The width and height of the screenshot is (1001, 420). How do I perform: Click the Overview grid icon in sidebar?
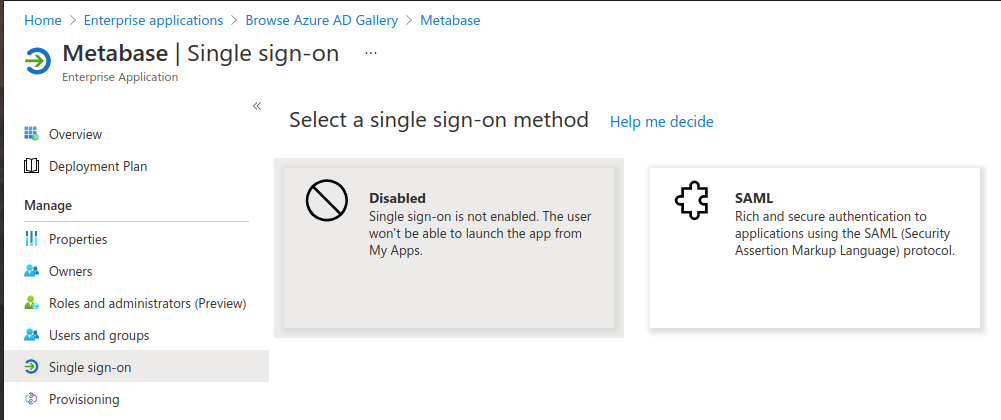(31, 134)
